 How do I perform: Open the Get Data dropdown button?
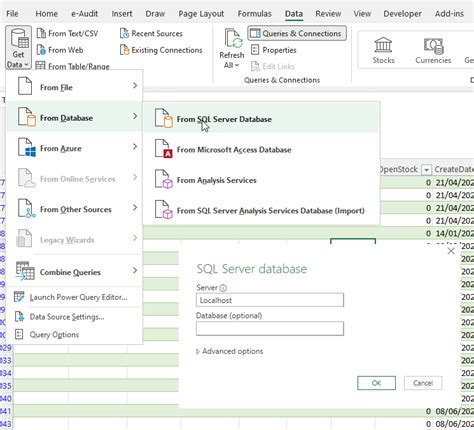click(x=18, y=48)
